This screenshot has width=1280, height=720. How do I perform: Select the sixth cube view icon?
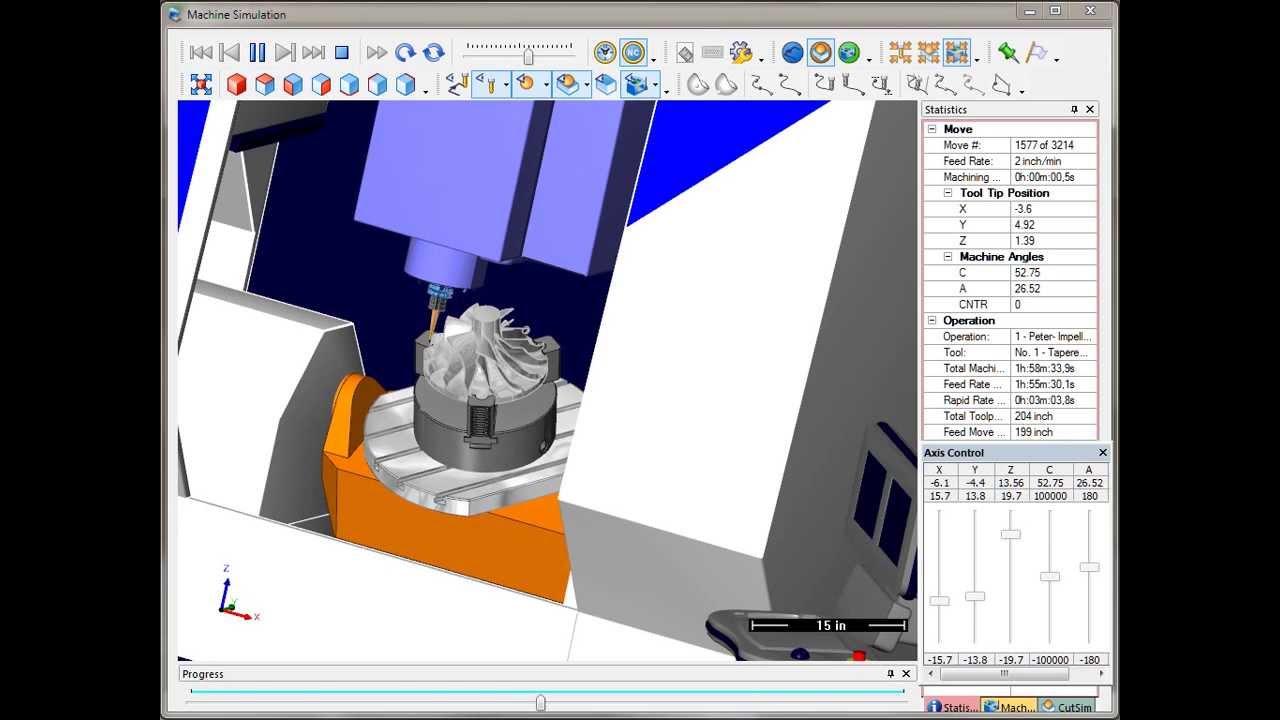tap(377, 85)
